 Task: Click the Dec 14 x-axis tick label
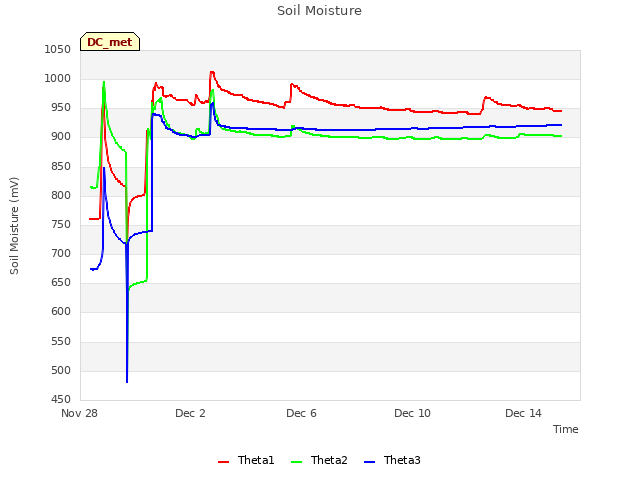pos(523,413)
